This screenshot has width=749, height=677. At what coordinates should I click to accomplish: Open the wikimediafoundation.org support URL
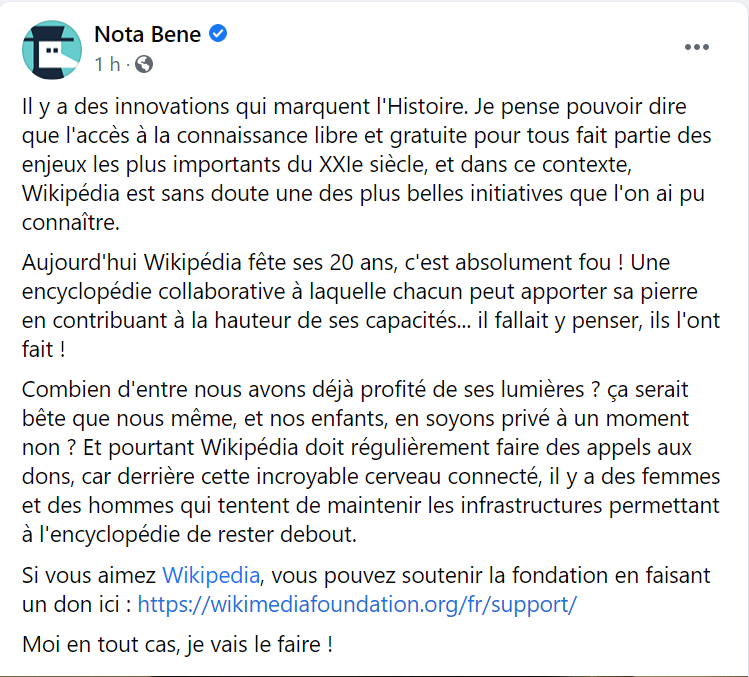(x=357, y=604)
